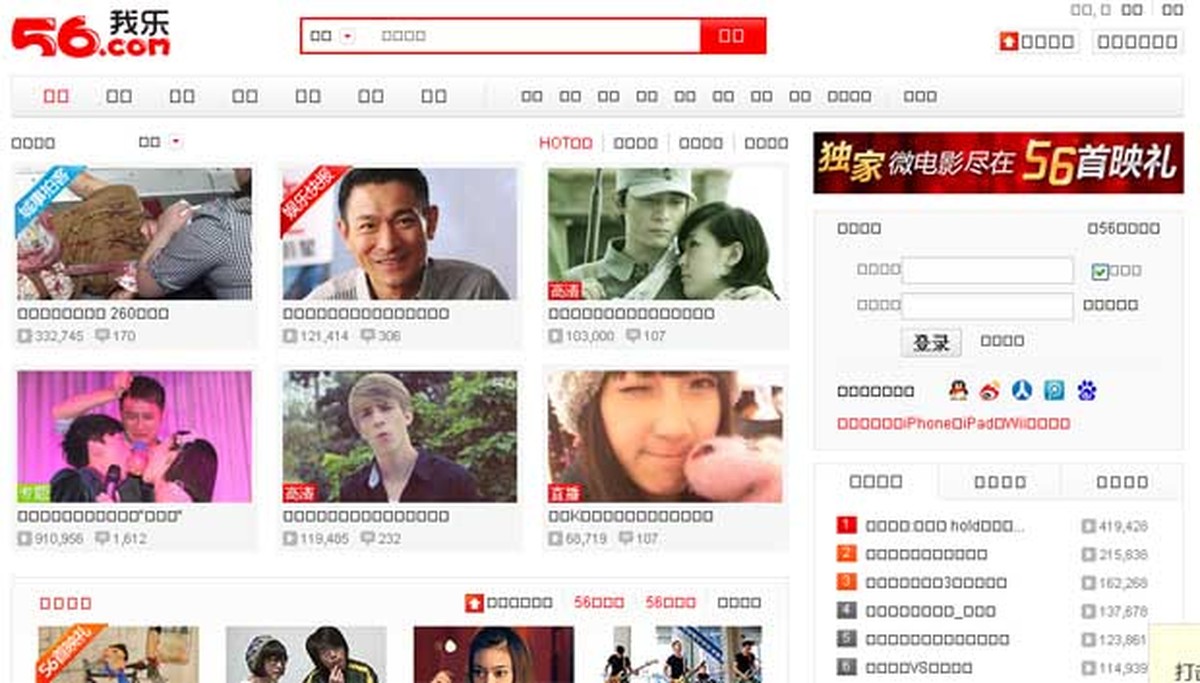This screenshot has width=1200, height=683.
Task: Click play-count icon beside 68,719
Action: (555, 538)
